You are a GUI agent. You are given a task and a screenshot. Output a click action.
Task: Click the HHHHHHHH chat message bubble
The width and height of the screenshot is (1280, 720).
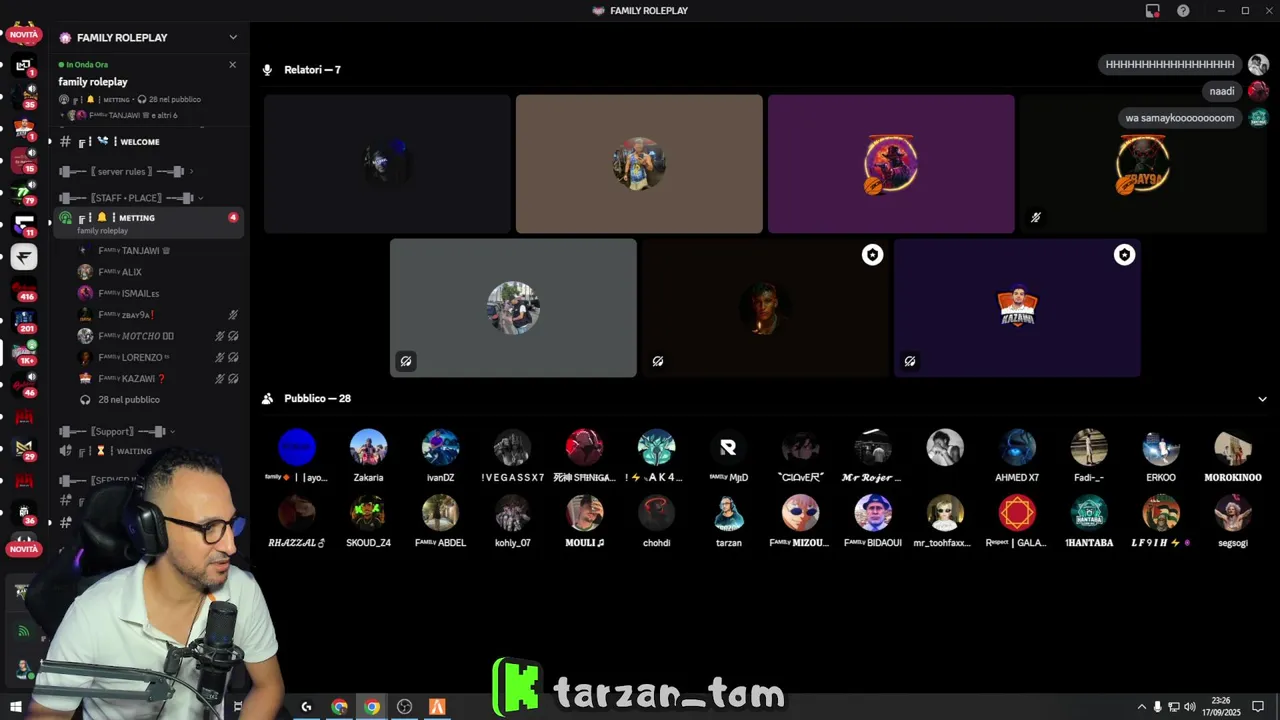tap(1169, 64)
